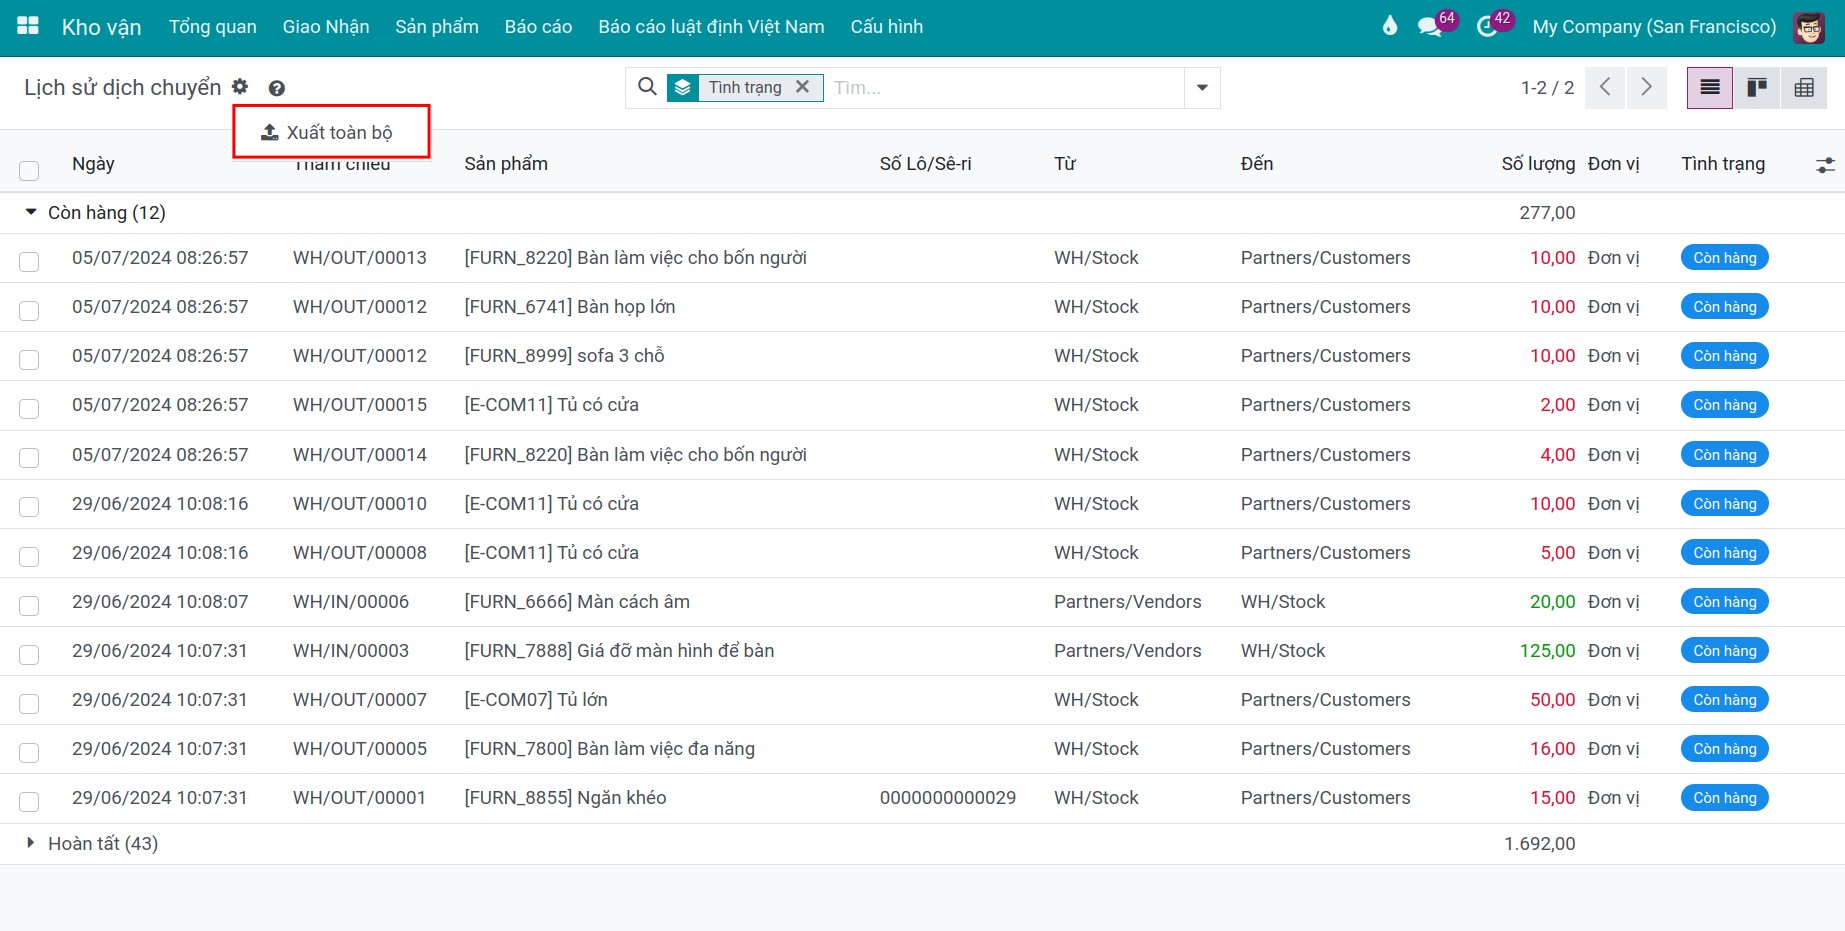Open the Cấu hình menu
1845x931 pixels.
(x=887, y=27)
